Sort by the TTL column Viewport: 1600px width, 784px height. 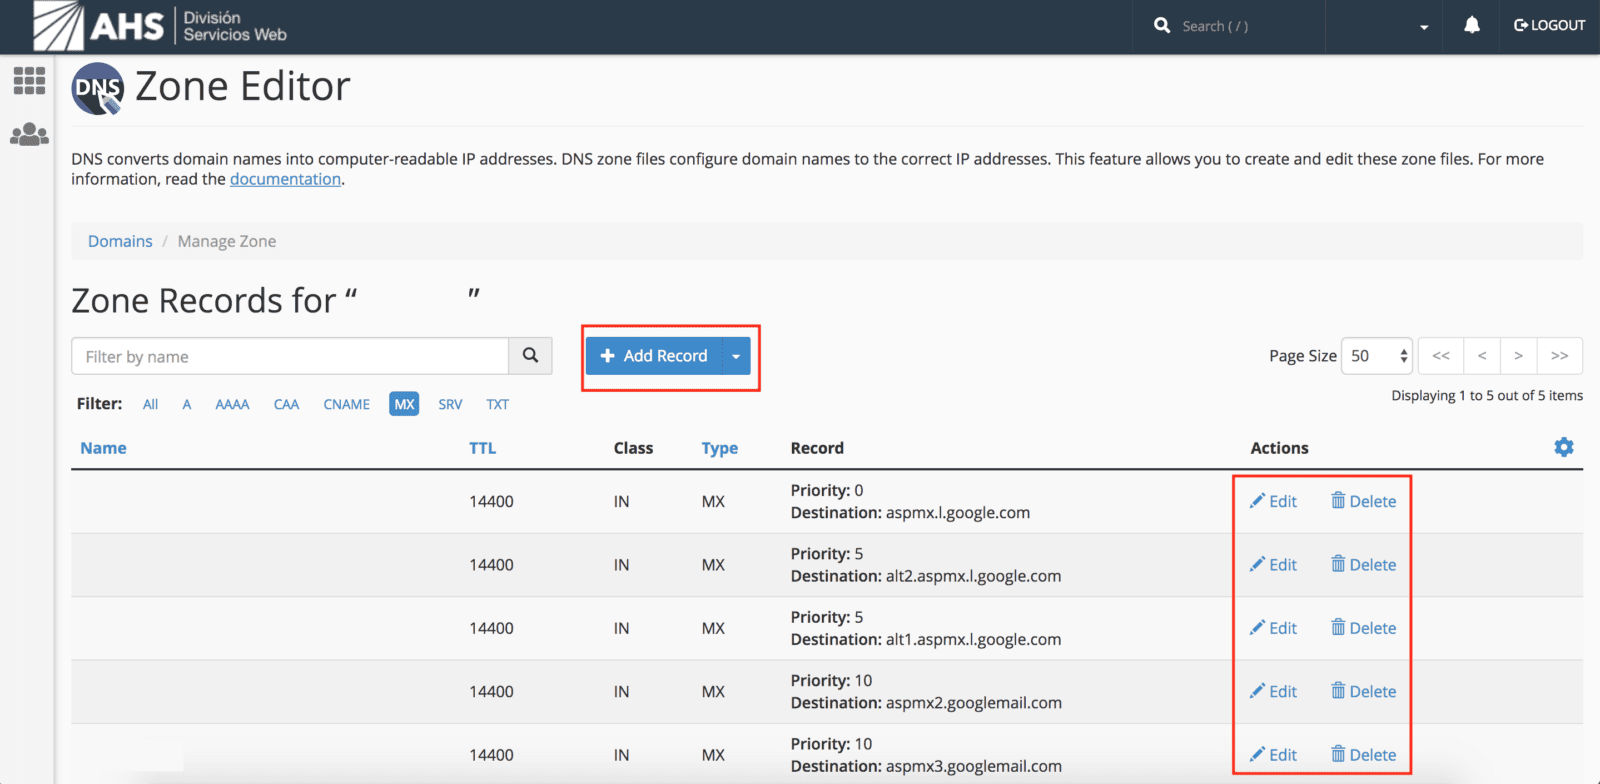pos(482,448)
